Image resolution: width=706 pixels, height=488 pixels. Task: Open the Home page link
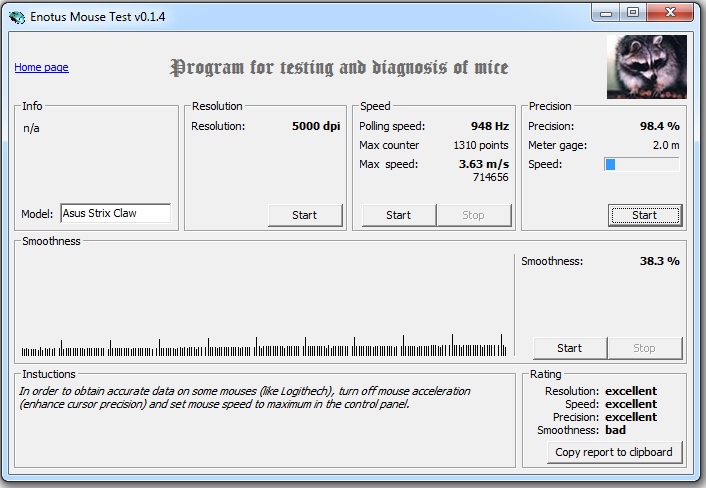point(41,67)
